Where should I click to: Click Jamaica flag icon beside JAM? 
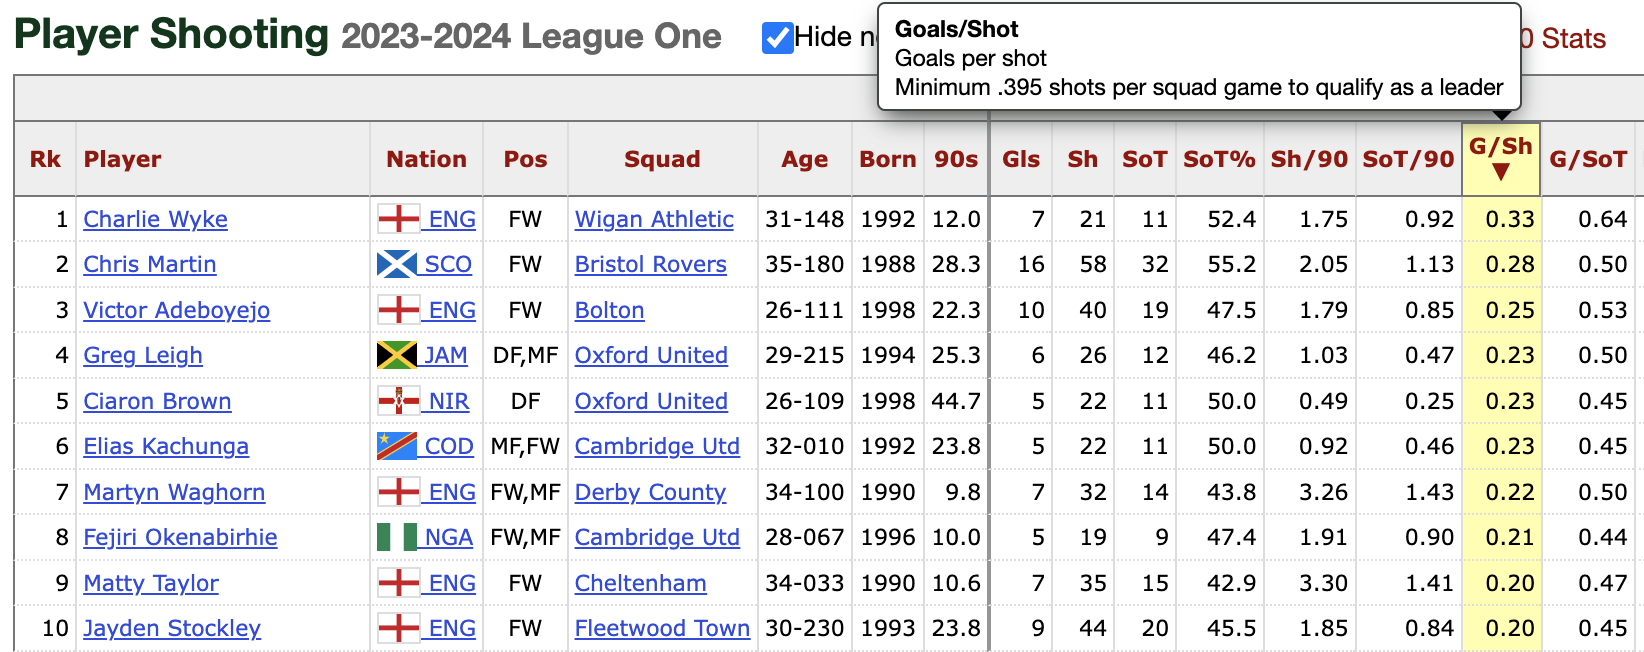[x=397, y=355]
